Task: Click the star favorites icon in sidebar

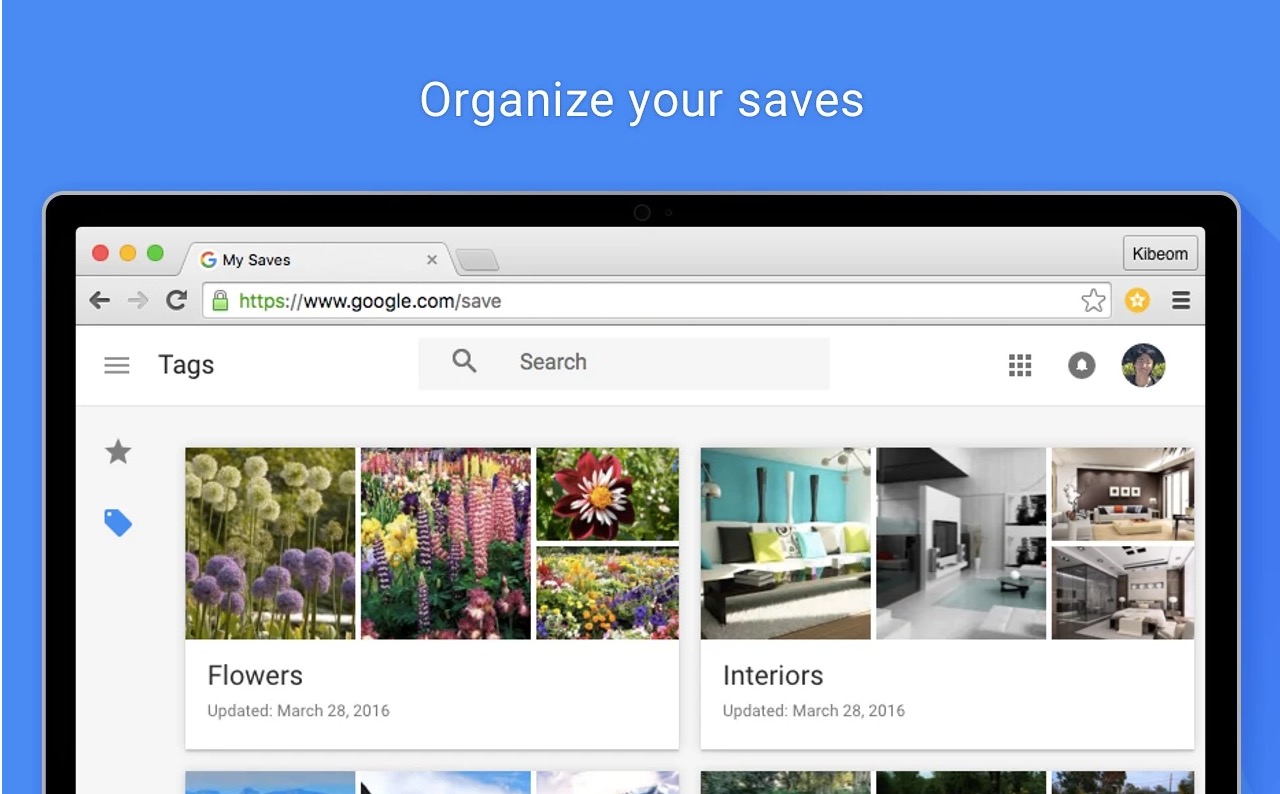Action: [118, 452]
